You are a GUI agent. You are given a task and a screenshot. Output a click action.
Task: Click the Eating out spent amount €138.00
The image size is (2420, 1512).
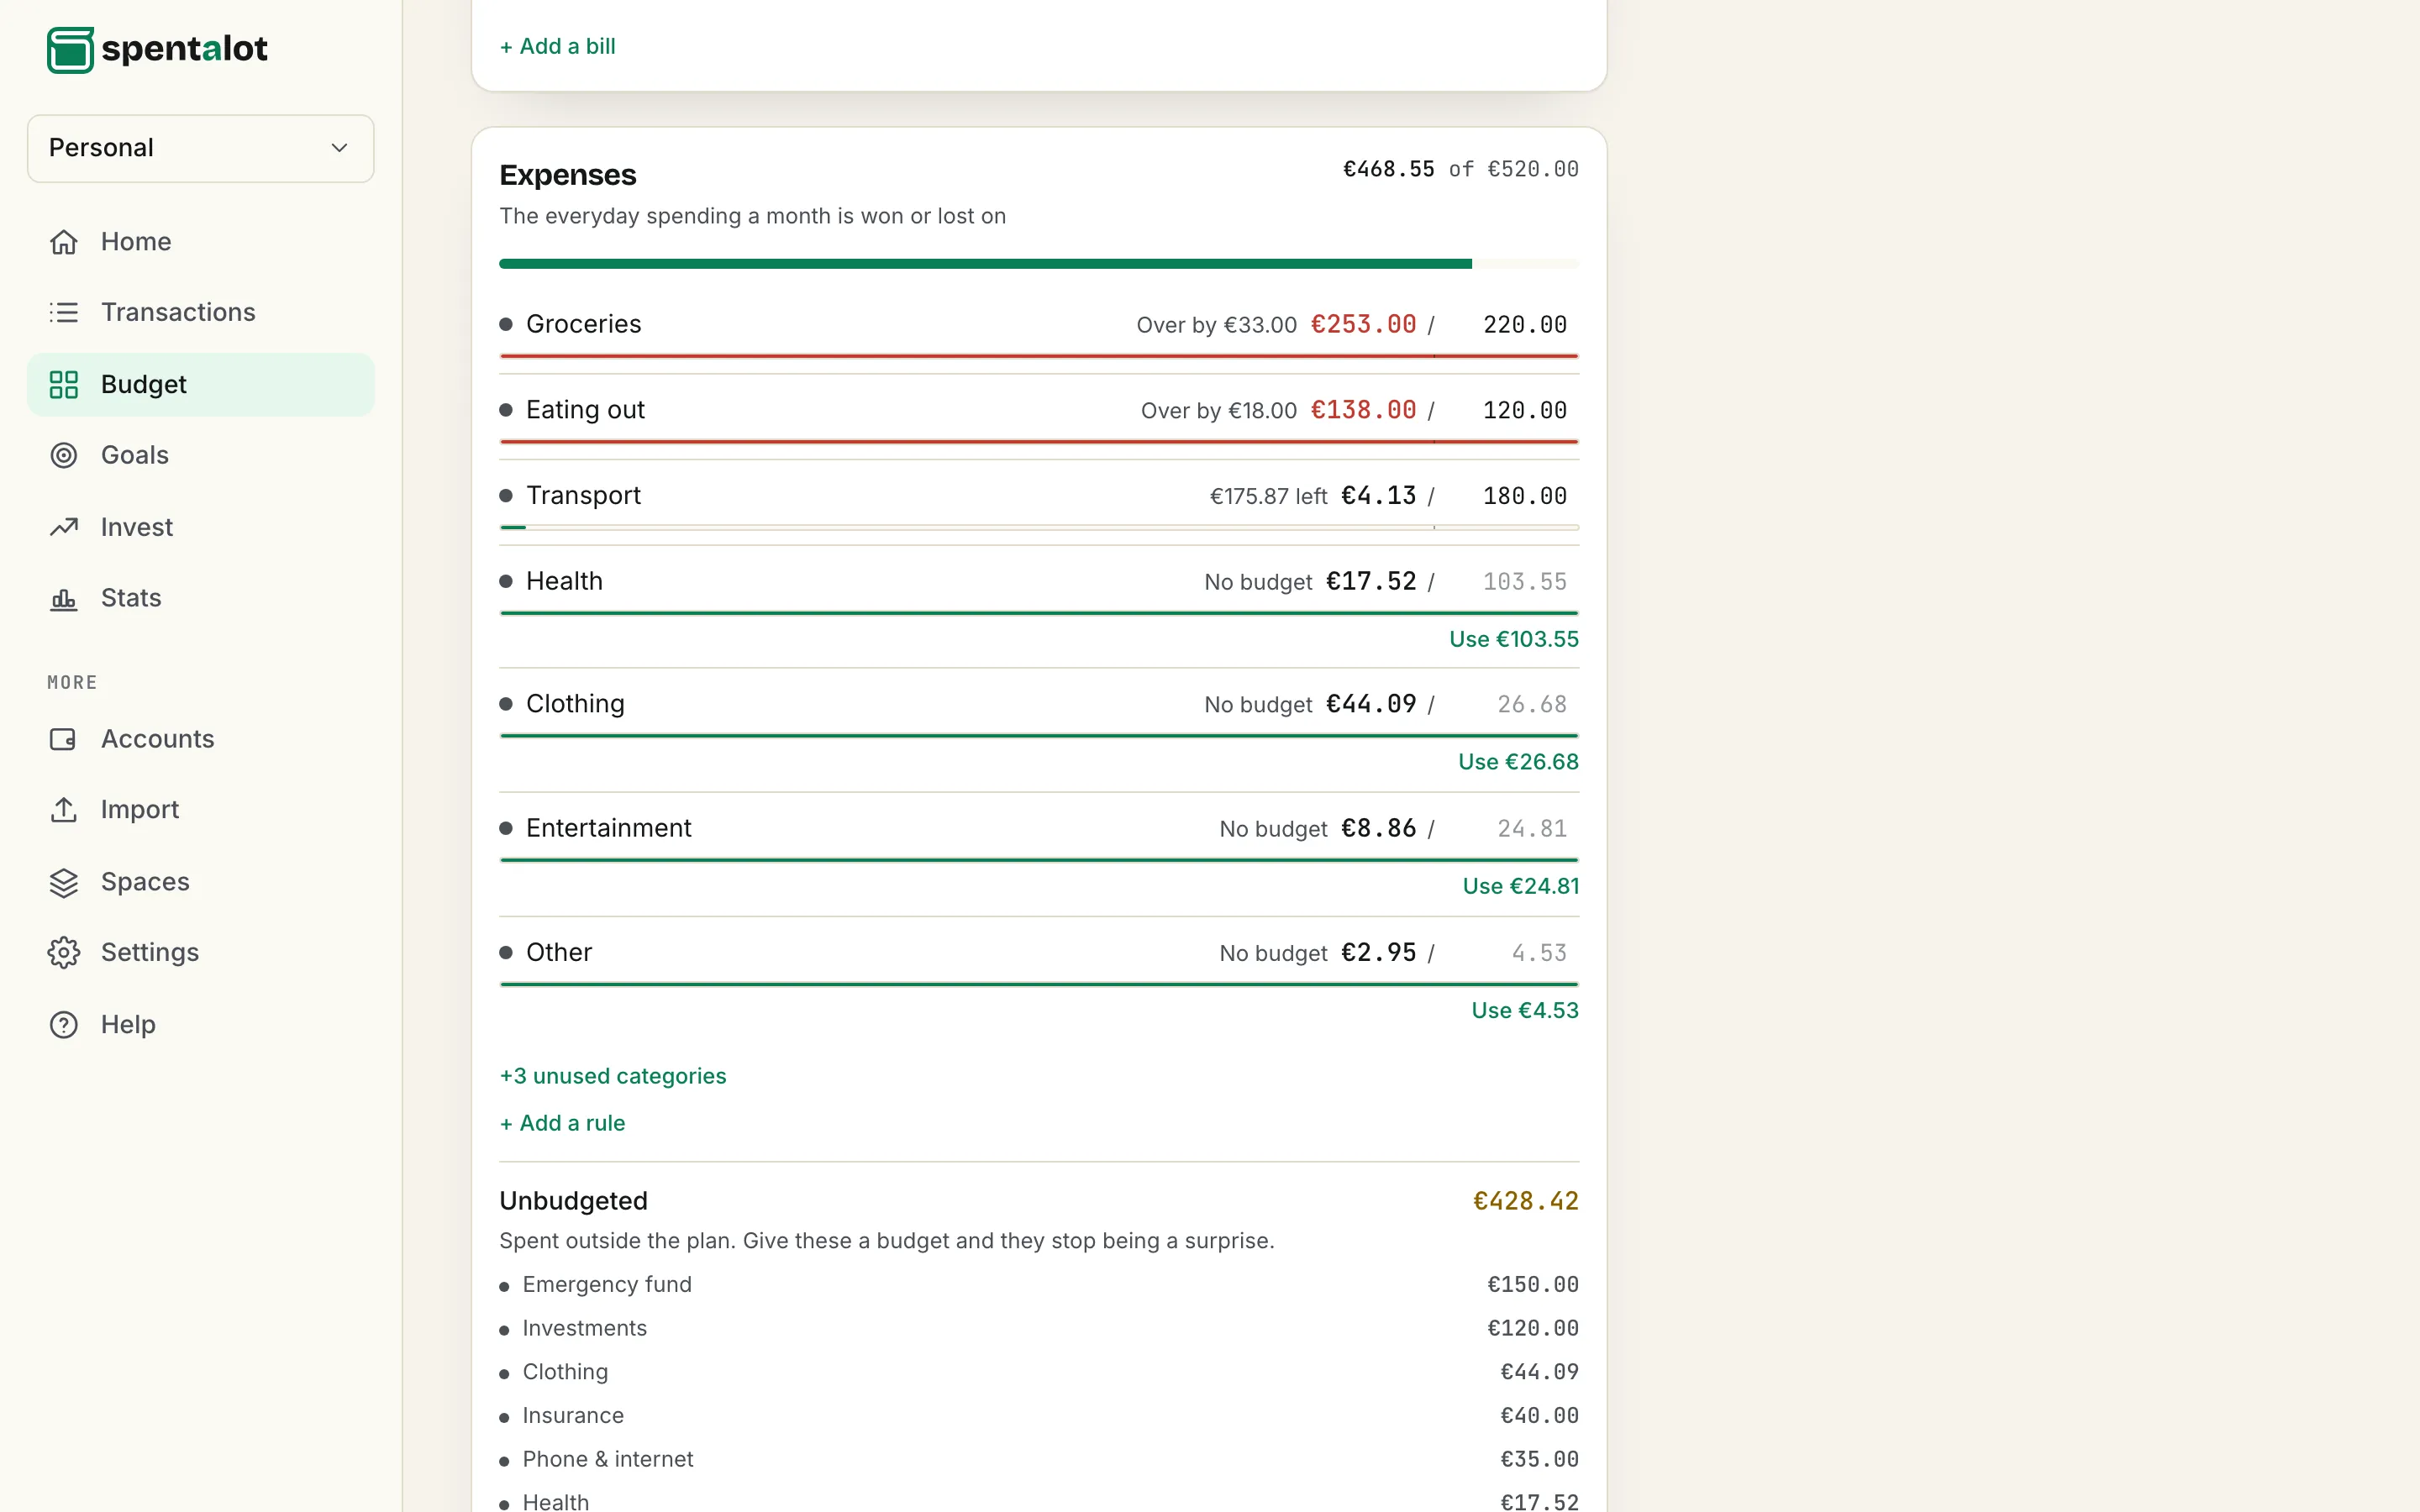tap(1363, 410)
